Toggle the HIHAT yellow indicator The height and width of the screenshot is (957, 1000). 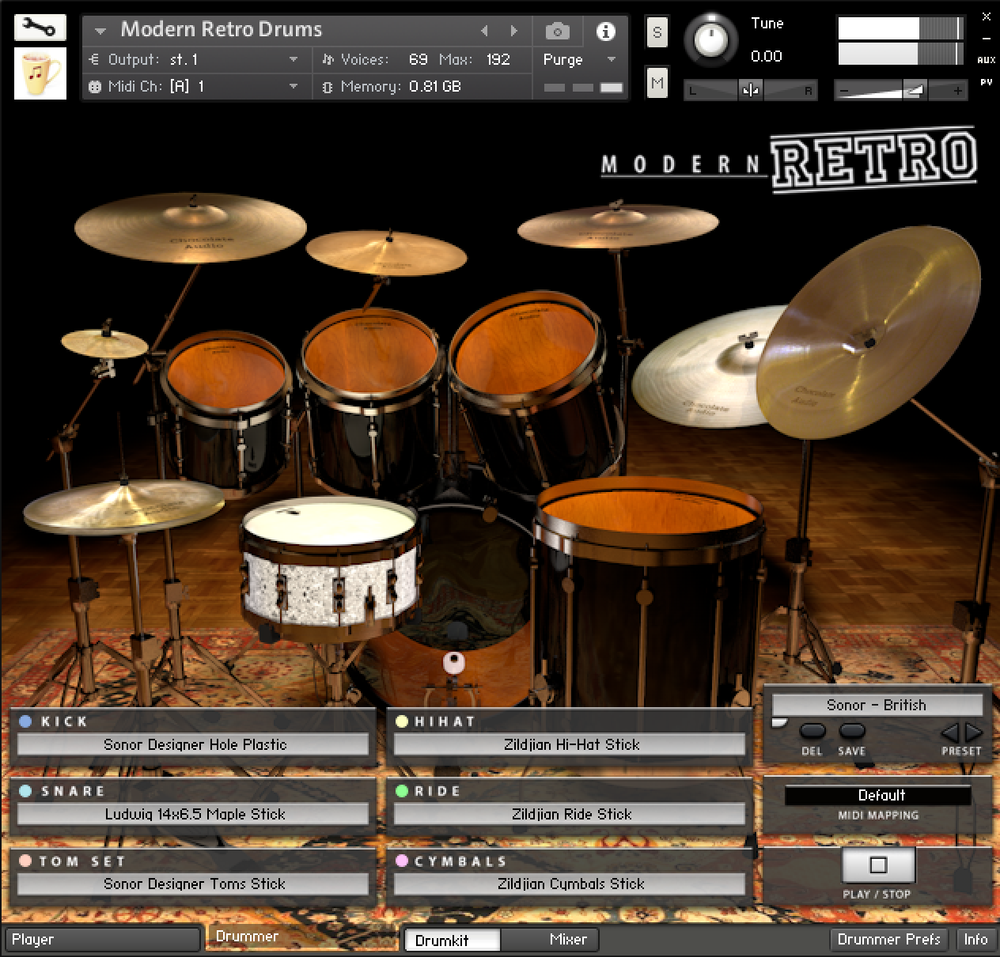(x=402, y=721)
